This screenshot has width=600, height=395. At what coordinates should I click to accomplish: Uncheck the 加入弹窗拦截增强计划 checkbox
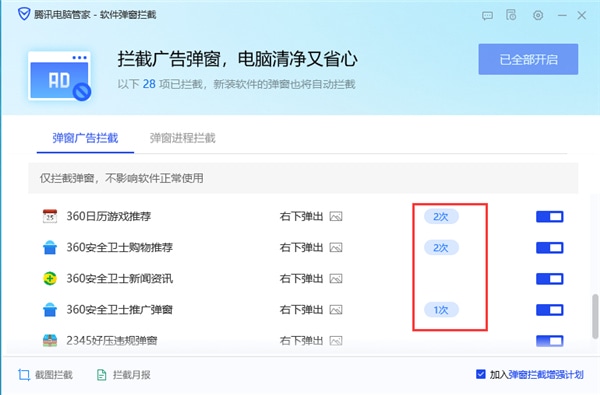coord(481,374)
